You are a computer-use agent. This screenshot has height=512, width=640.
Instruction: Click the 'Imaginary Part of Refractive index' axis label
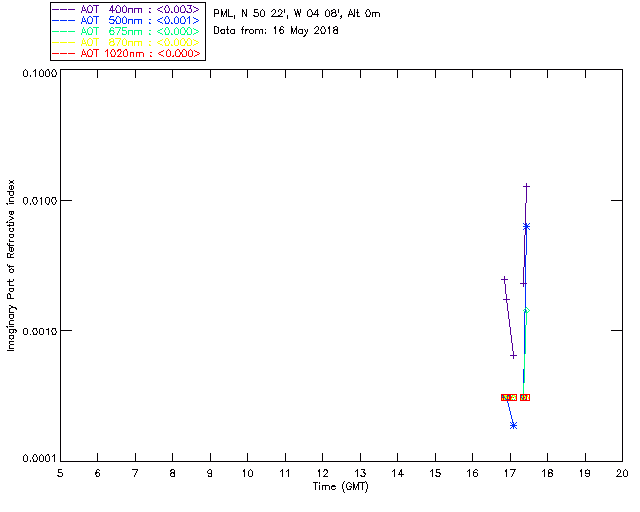coord(11,265)
